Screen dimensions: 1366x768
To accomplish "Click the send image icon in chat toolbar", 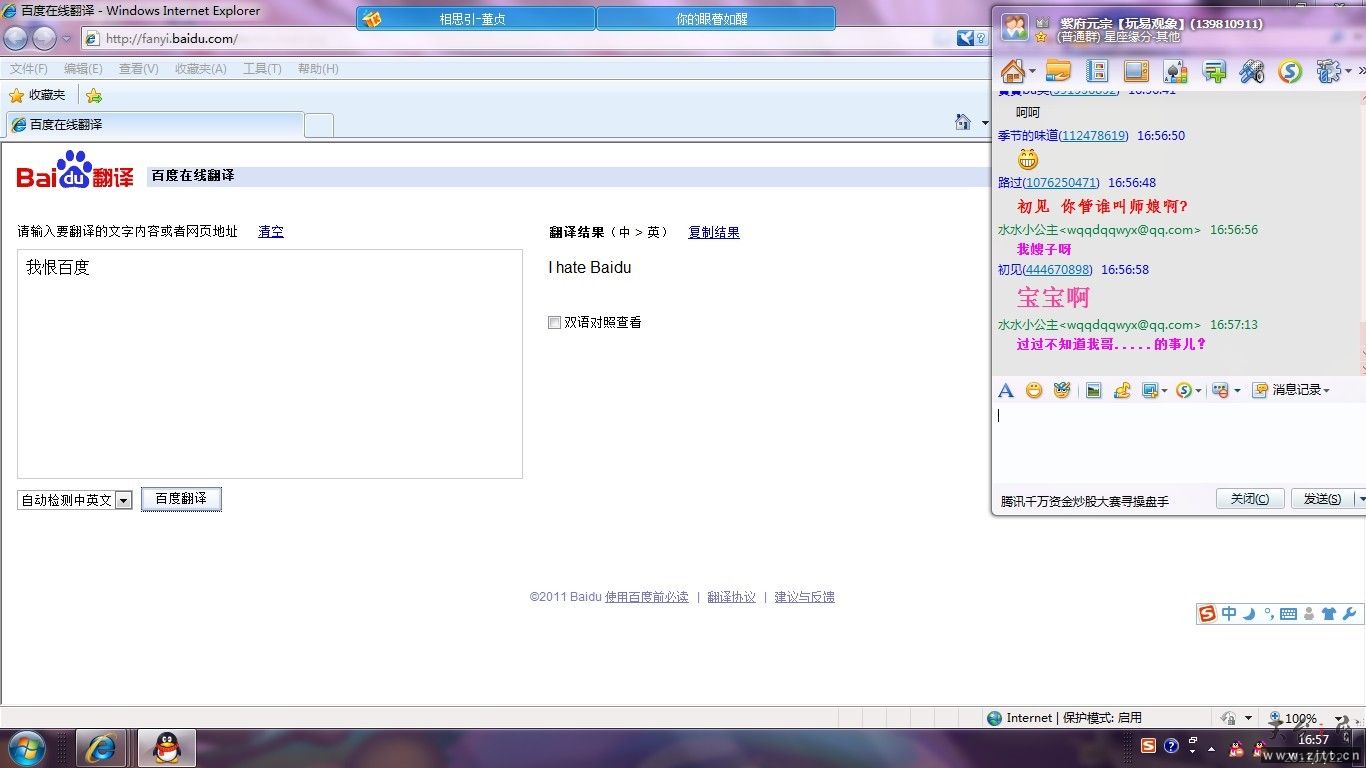I will click(x=1092, y=390).
